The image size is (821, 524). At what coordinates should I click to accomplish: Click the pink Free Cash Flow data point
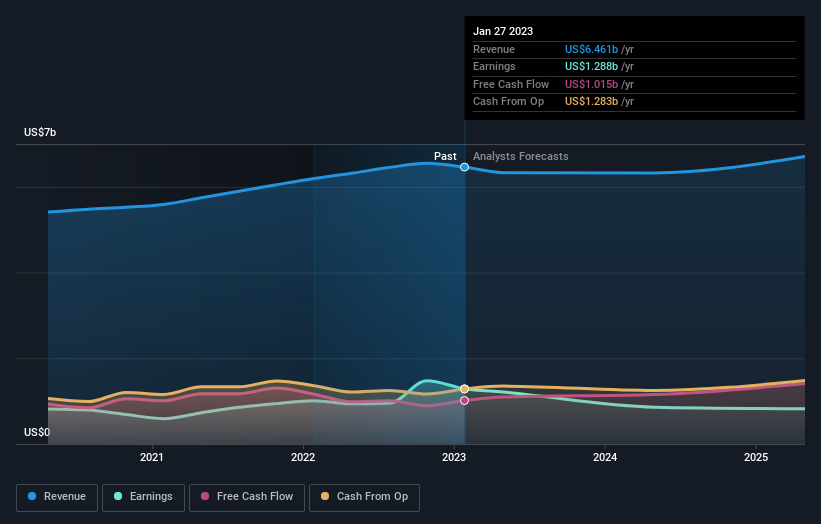pyautogui.click(x=464, y=400)
